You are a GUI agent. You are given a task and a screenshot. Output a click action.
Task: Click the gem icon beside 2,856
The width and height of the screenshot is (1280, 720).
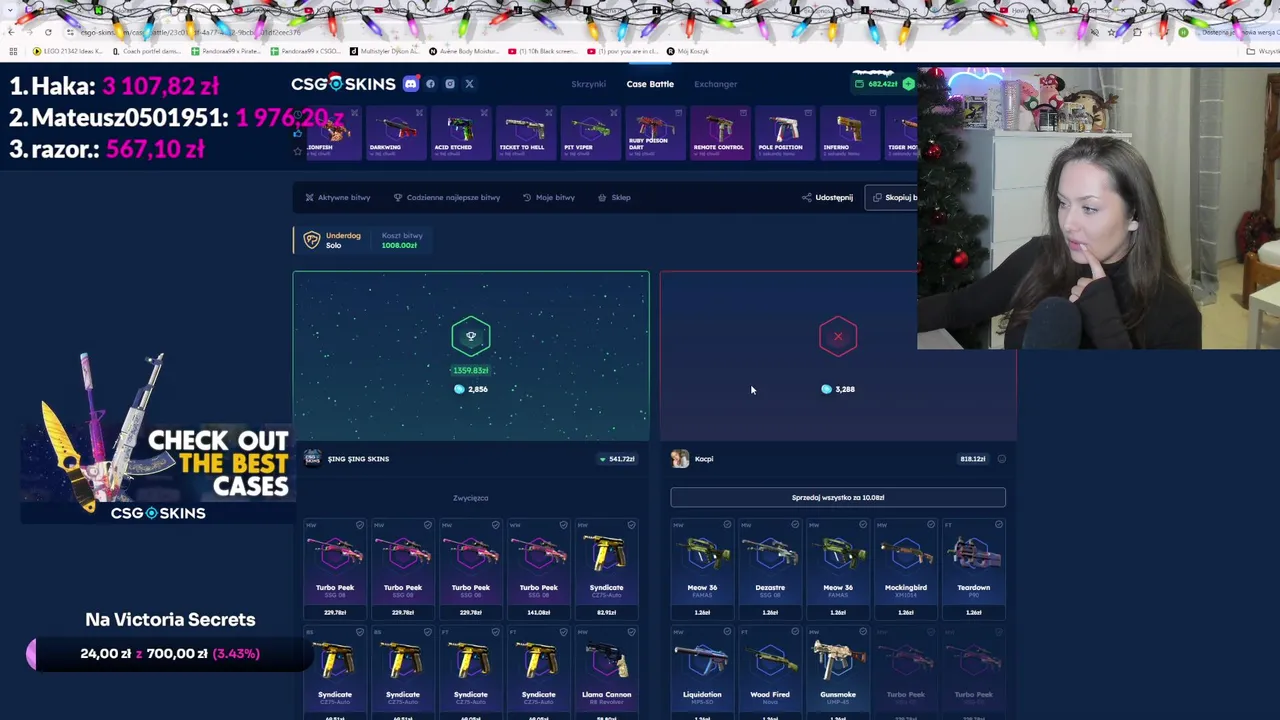pos(459,389)
